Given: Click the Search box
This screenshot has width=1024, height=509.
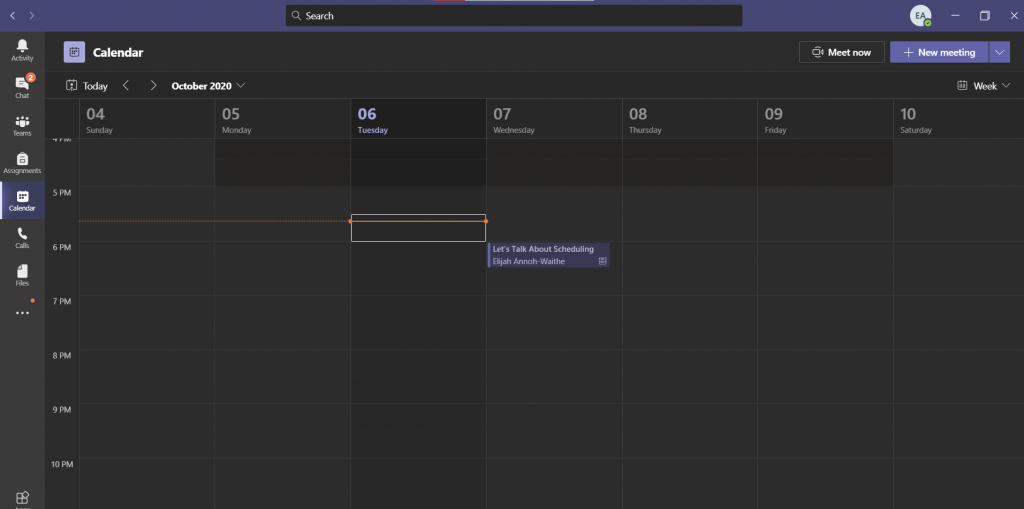Looking at the screenshot, I should pyautogui.click(x=514, y=16).
